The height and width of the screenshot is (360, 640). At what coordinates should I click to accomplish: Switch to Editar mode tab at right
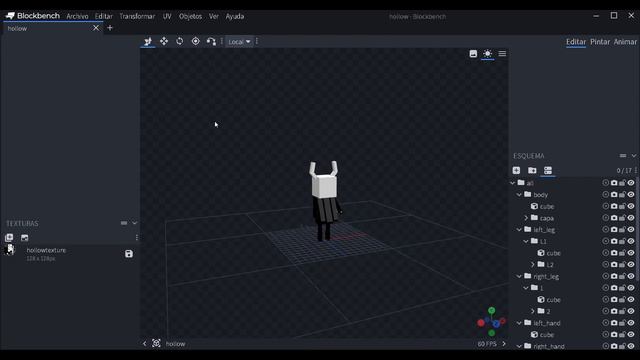pyautogui.click(x=576, y=42)
